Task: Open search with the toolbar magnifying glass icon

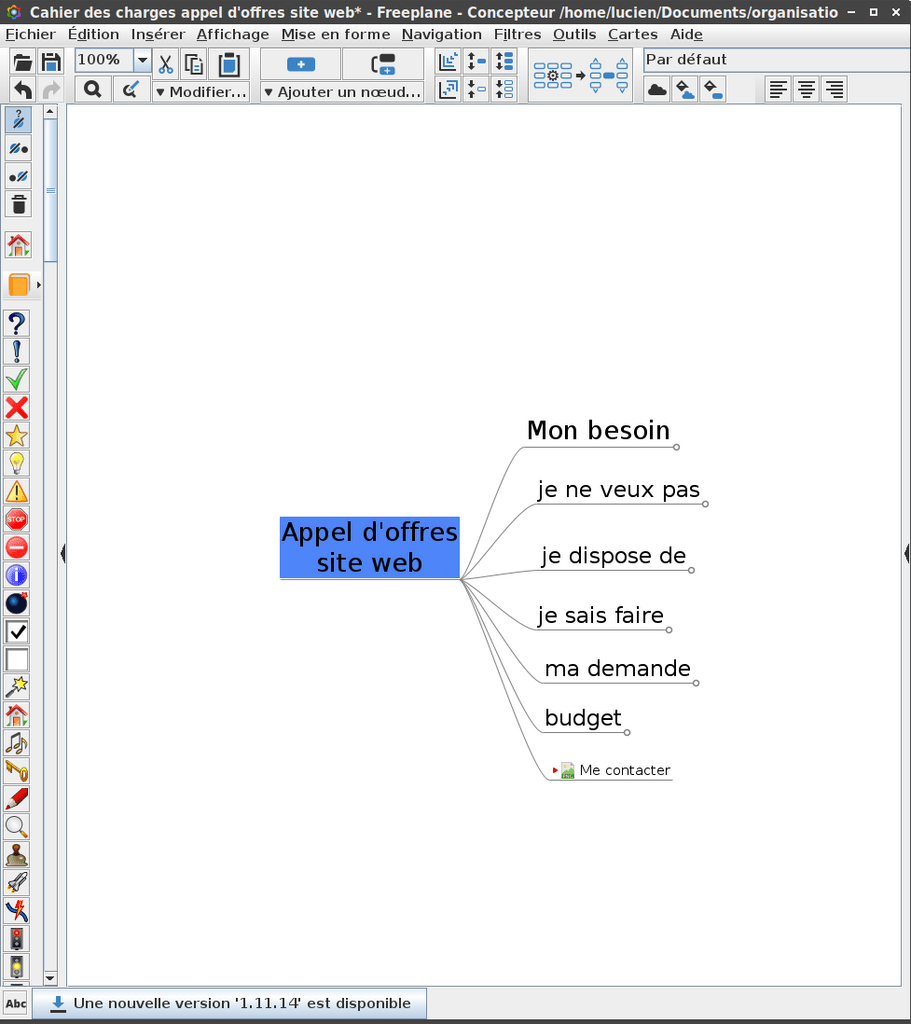Action: coord(93,89)
